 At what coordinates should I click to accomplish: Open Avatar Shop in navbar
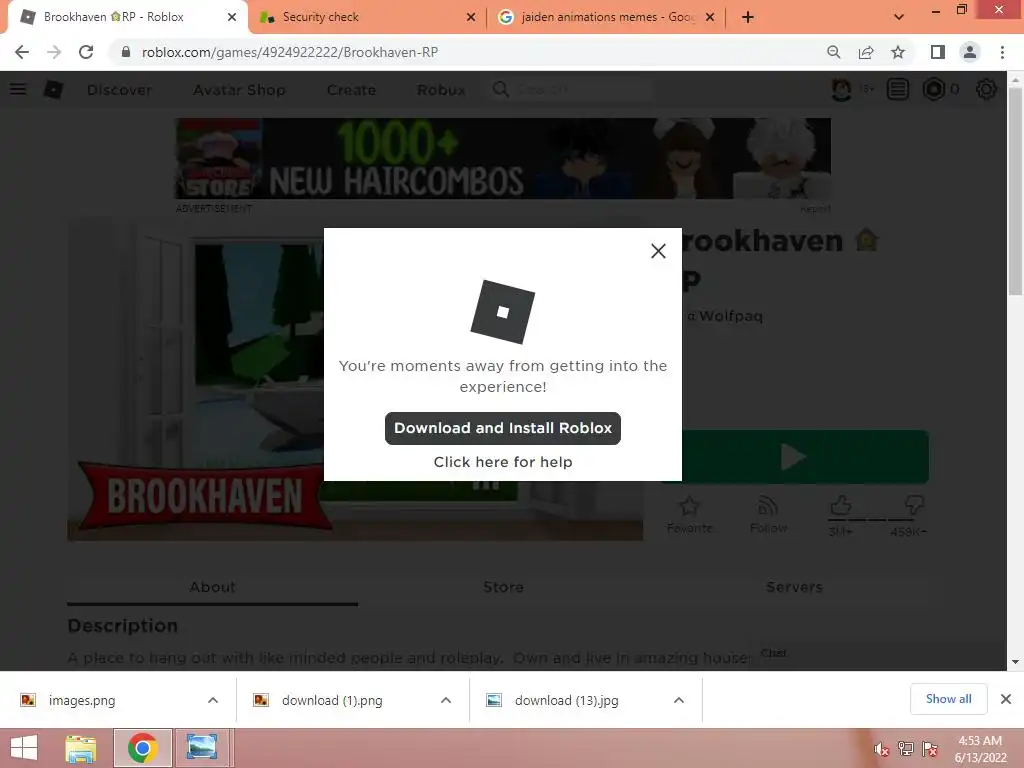point(239,90)
